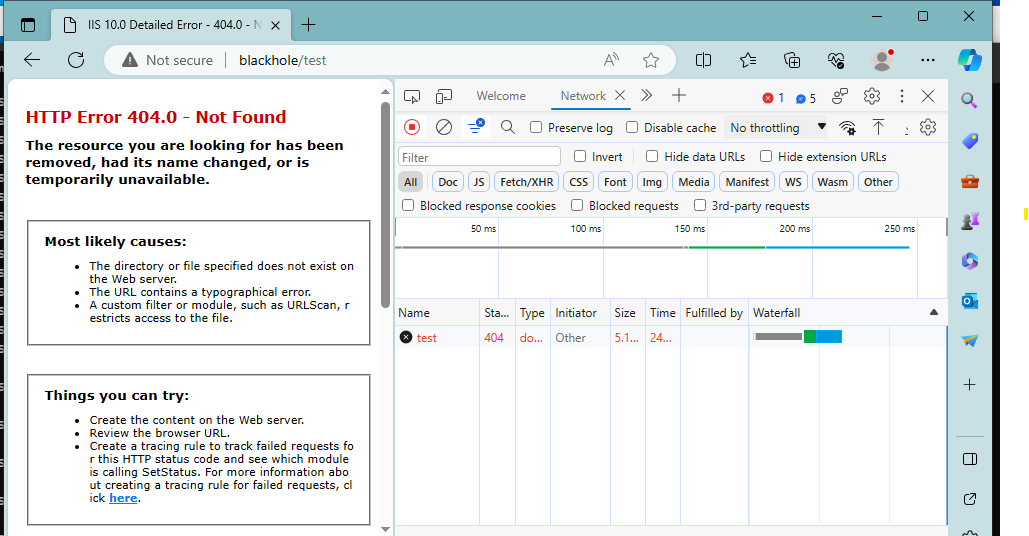Sort by the Status column header

coord(497,313)
